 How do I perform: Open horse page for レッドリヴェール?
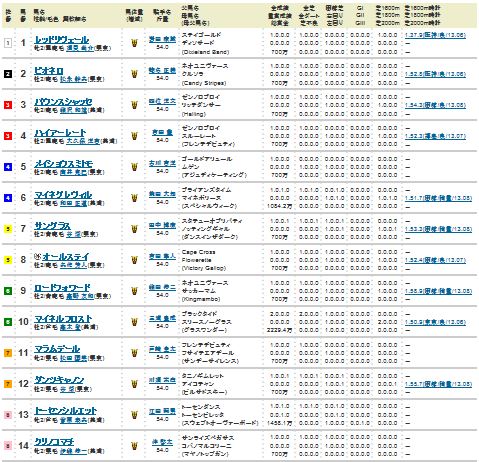tap(62, 40)
